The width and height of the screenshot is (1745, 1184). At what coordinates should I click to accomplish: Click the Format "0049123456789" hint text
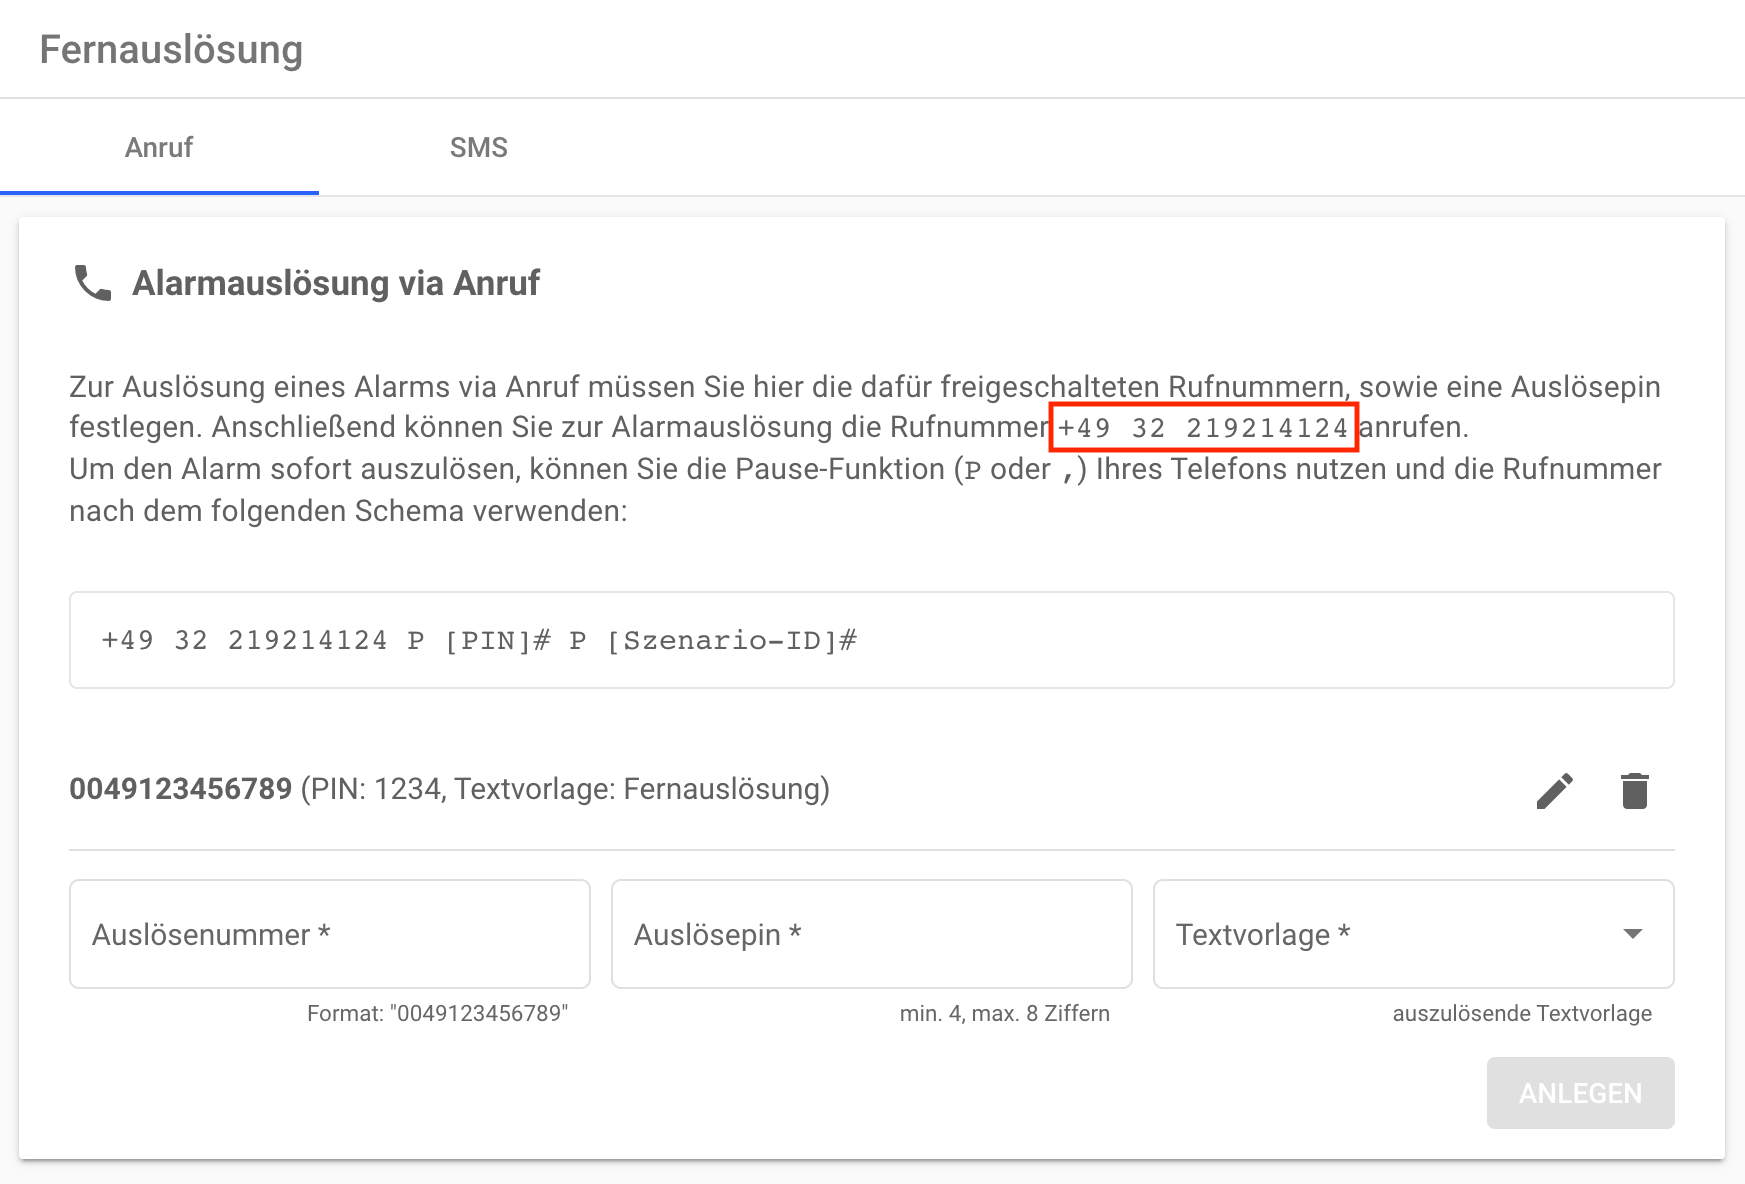pyautogui.click(x=437, y=1013)
